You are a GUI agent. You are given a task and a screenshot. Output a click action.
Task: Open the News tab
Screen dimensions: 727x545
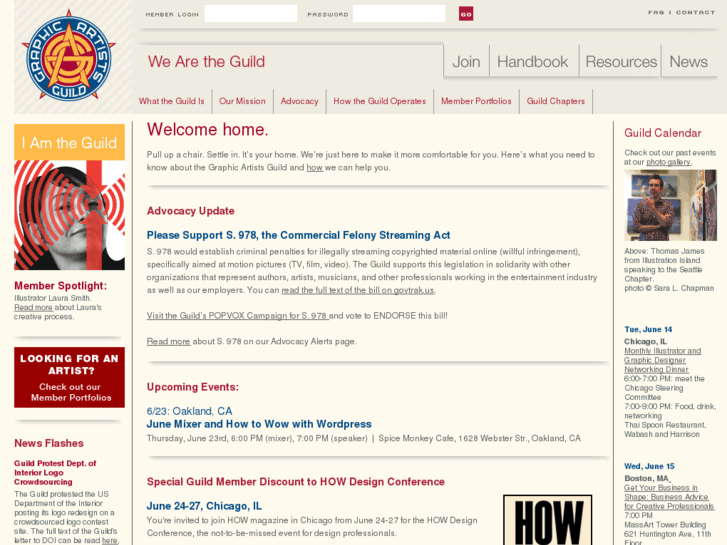coord(689,62)
